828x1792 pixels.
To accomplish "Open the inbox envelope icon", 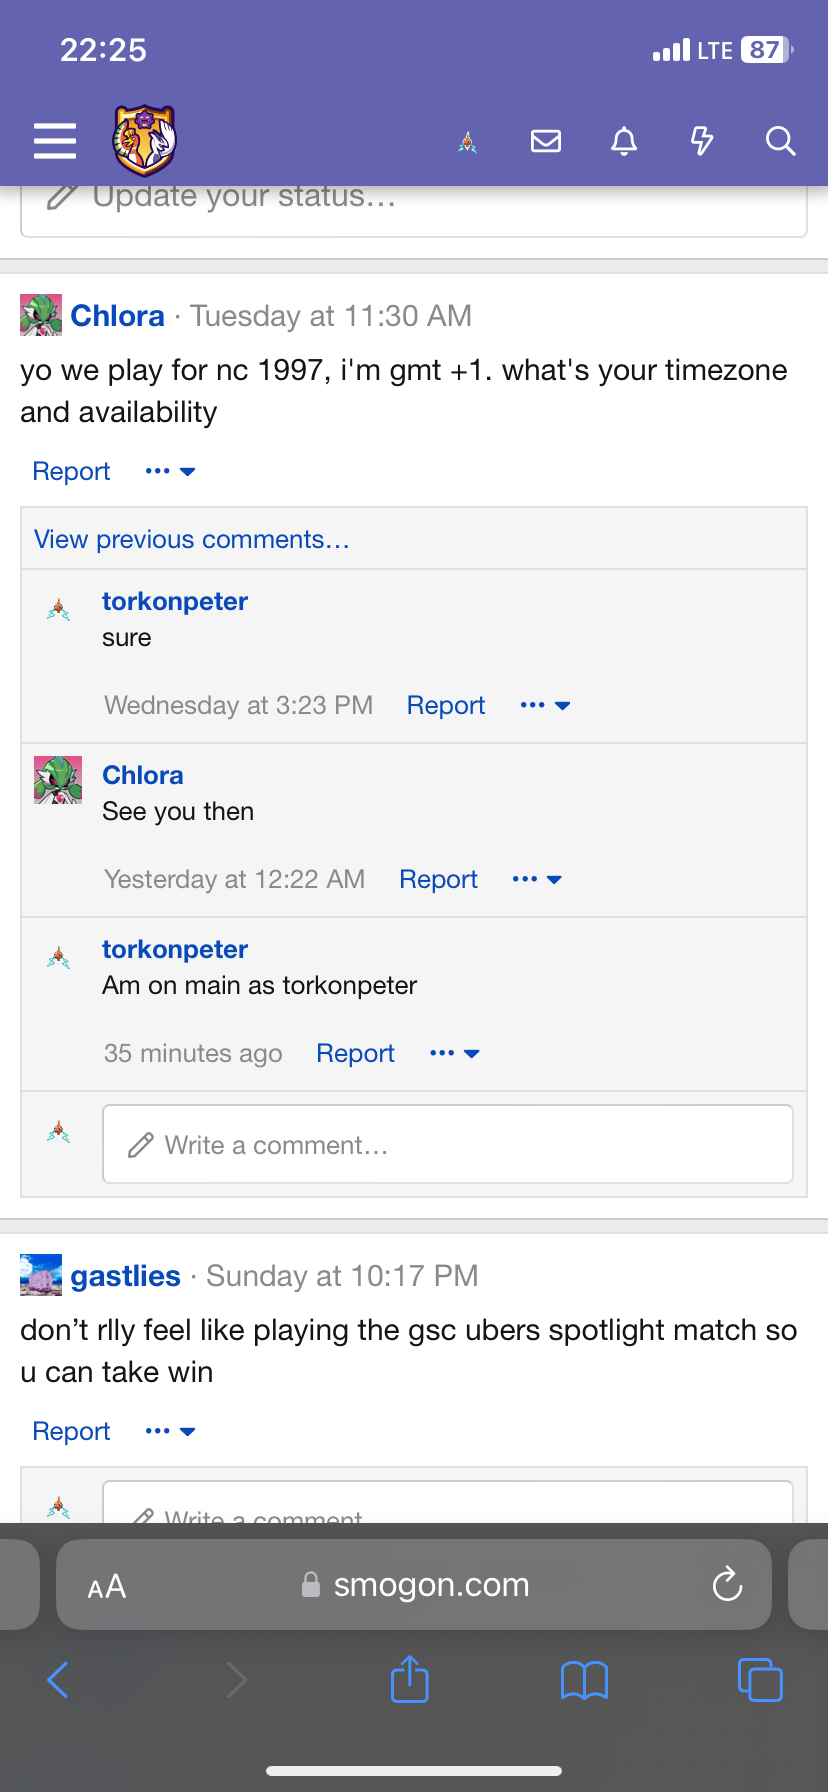I will 546,141.
